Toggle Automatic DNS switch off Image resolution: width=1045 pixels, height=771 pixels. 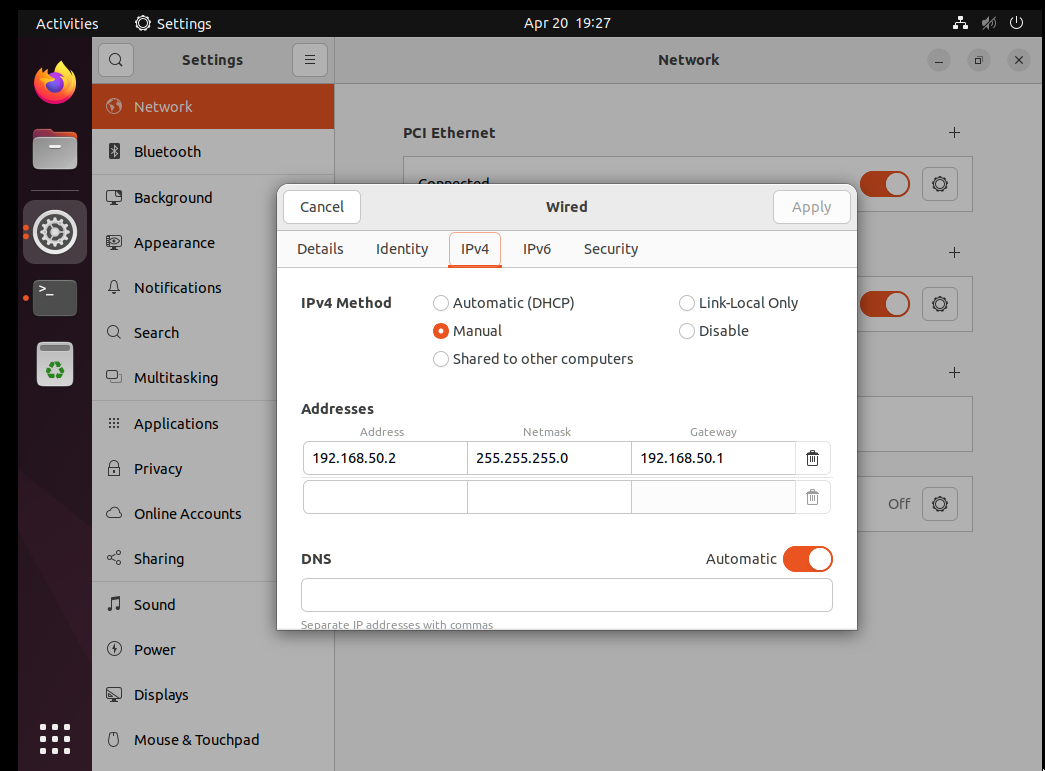click(807, 559)
